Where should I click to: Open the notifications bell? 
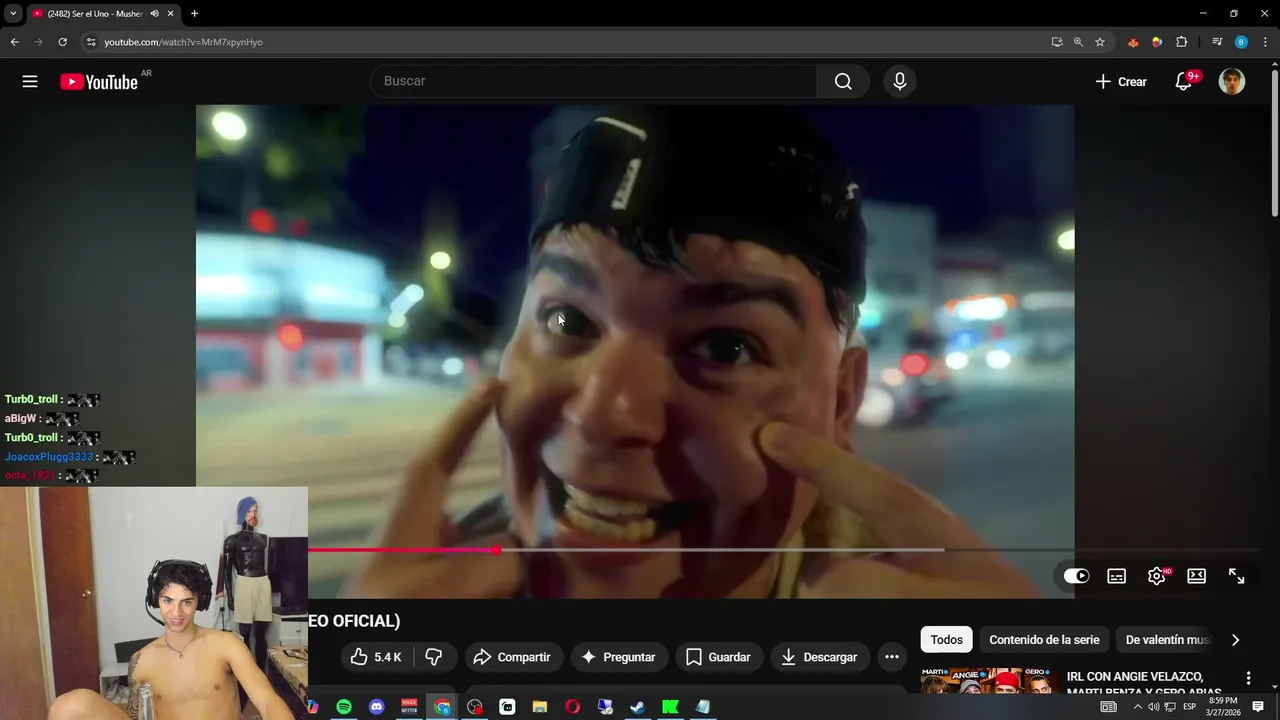1184,82
